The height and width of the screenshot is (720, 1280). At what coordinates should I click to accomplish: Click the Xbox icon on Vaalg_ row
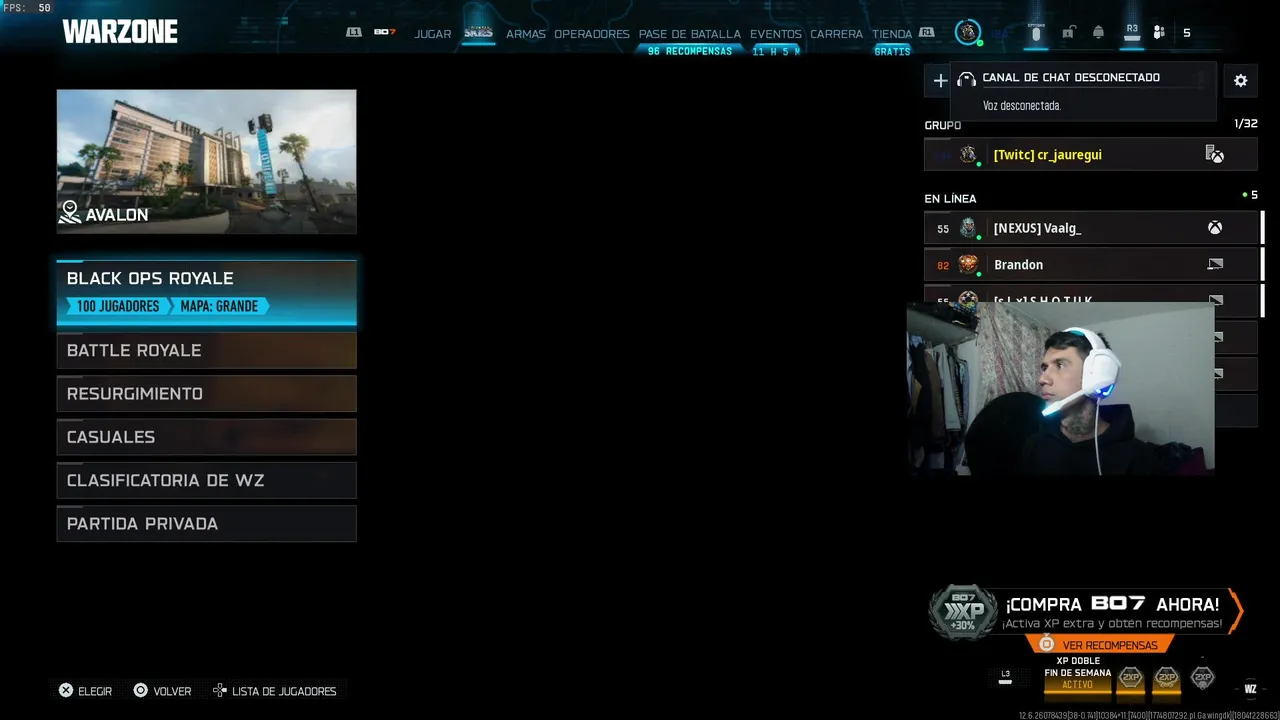pos(1215,228)
